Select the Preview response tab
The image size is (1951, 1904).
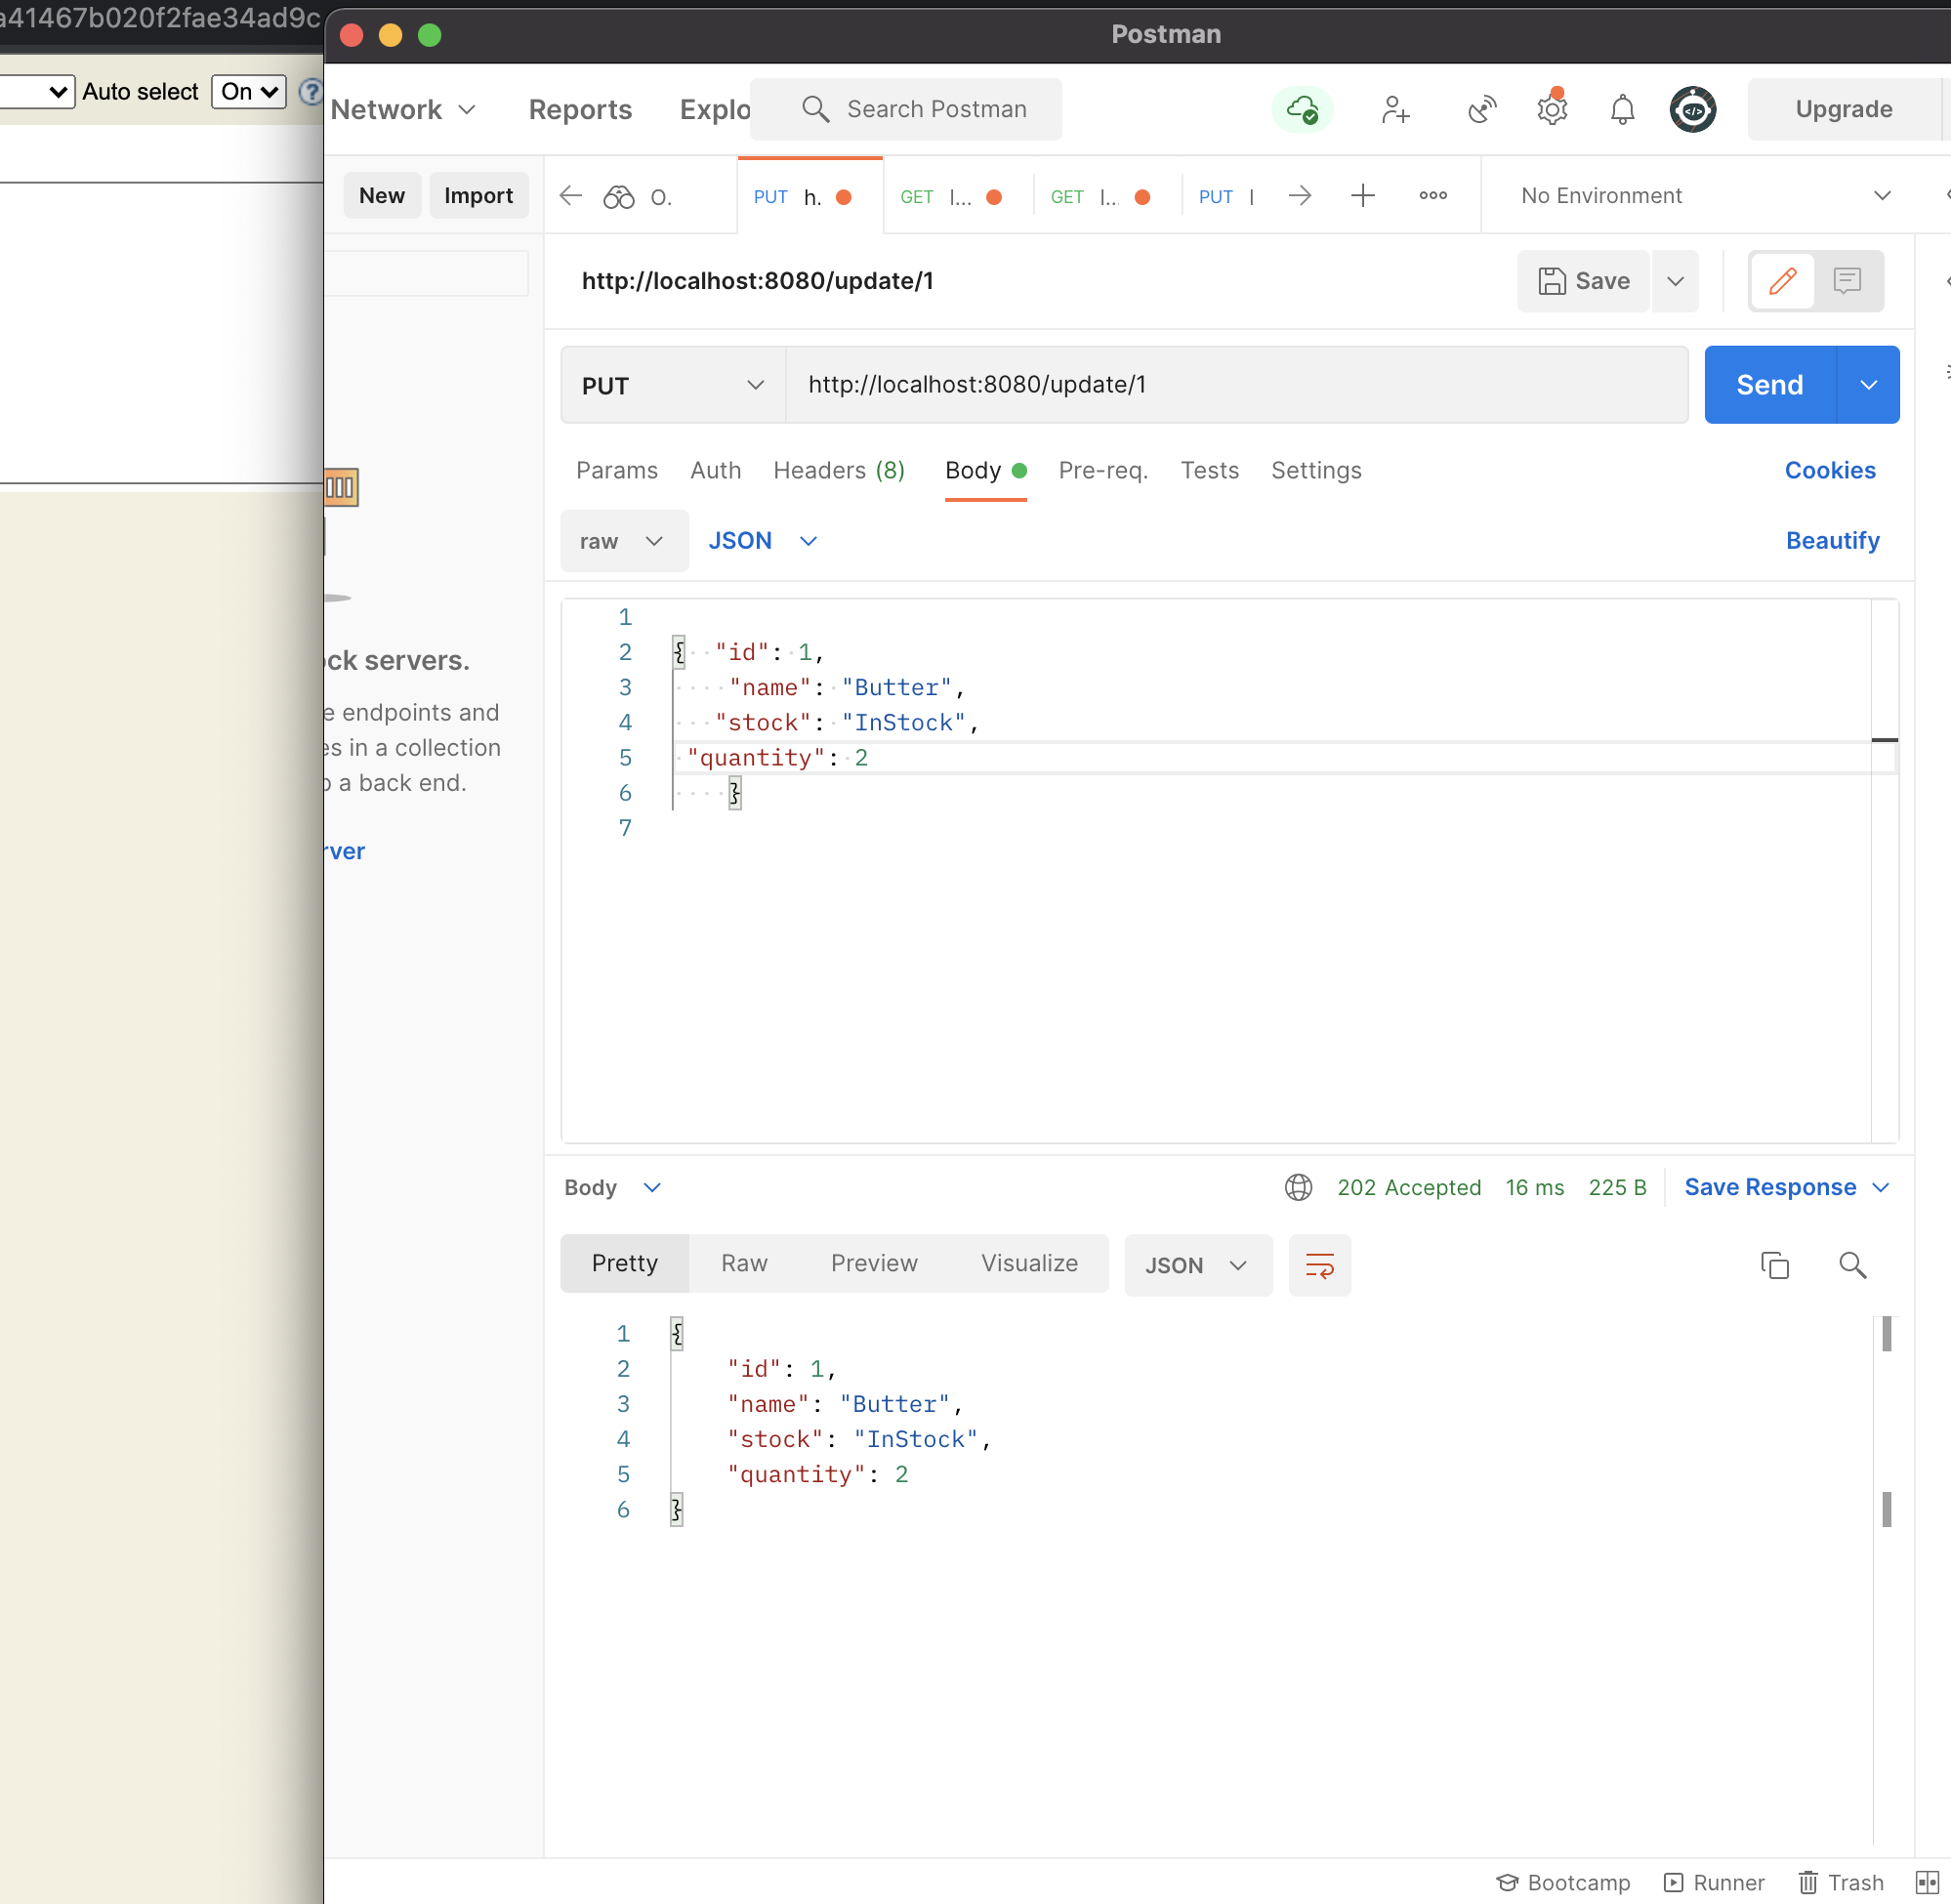point(874,1263)
